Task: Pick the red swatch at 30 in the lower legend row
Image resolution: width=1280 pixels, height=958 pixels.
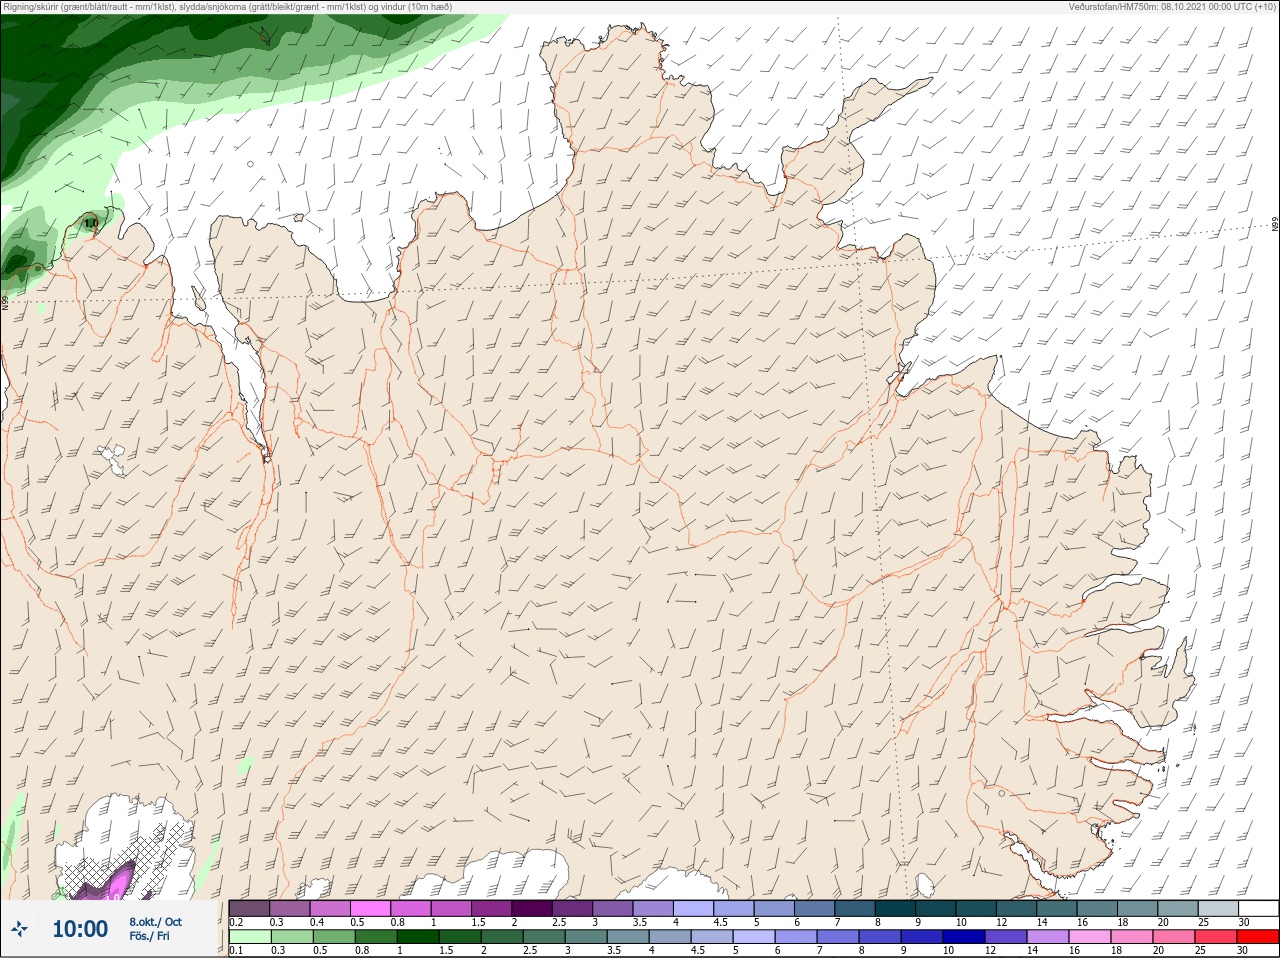Action: click(1259, 937)
